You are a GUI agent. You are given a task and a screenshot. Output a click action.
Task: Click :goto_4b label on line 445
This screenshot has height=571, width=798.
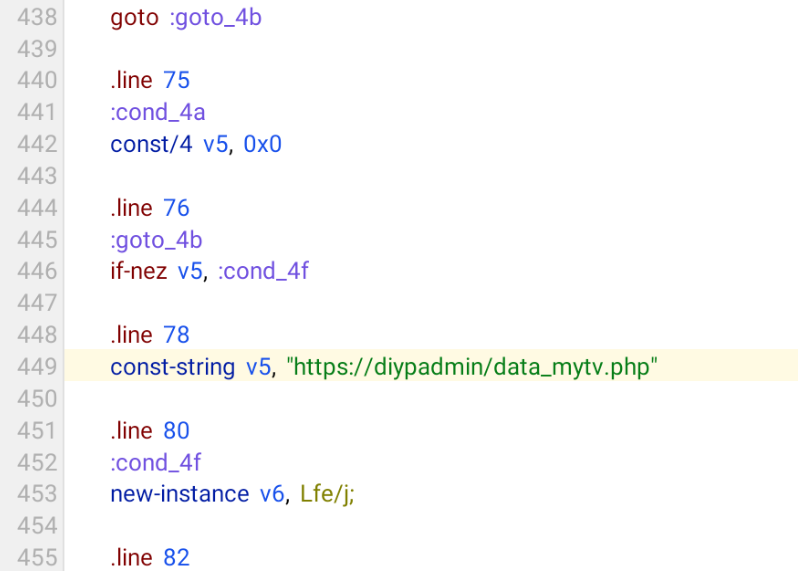pos(156,241)
